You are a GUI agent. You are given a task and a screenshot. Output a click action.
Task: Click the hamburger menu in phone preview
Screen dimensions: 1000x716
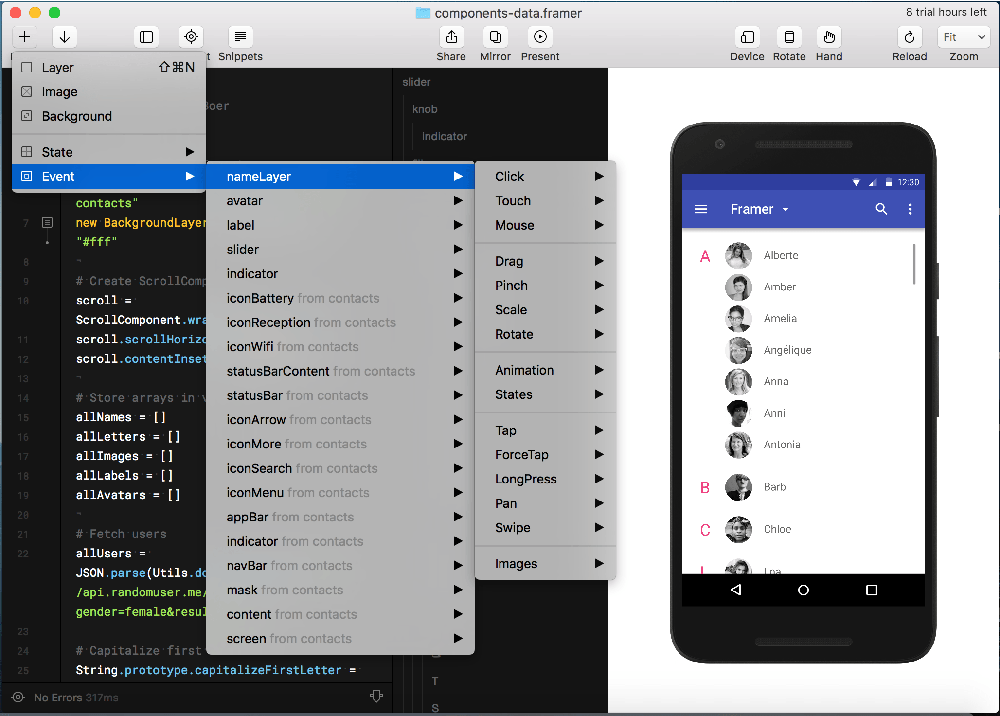pos(701,209)
